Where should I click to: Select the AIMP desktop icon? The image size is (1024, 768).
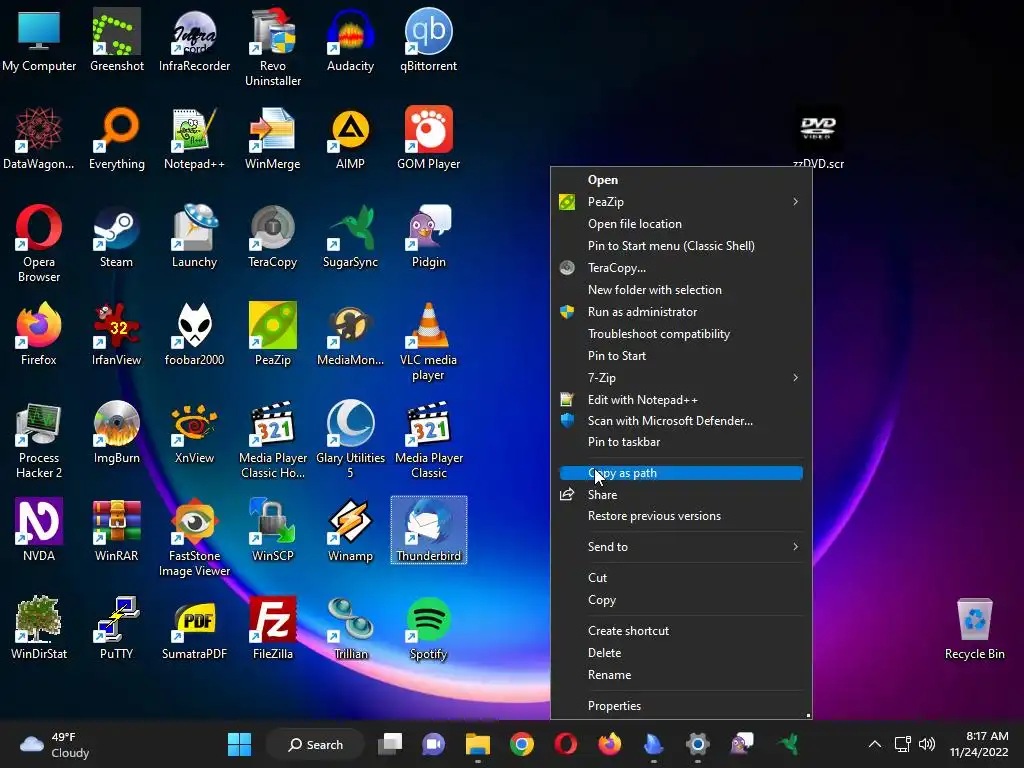(x=350, y=138)
